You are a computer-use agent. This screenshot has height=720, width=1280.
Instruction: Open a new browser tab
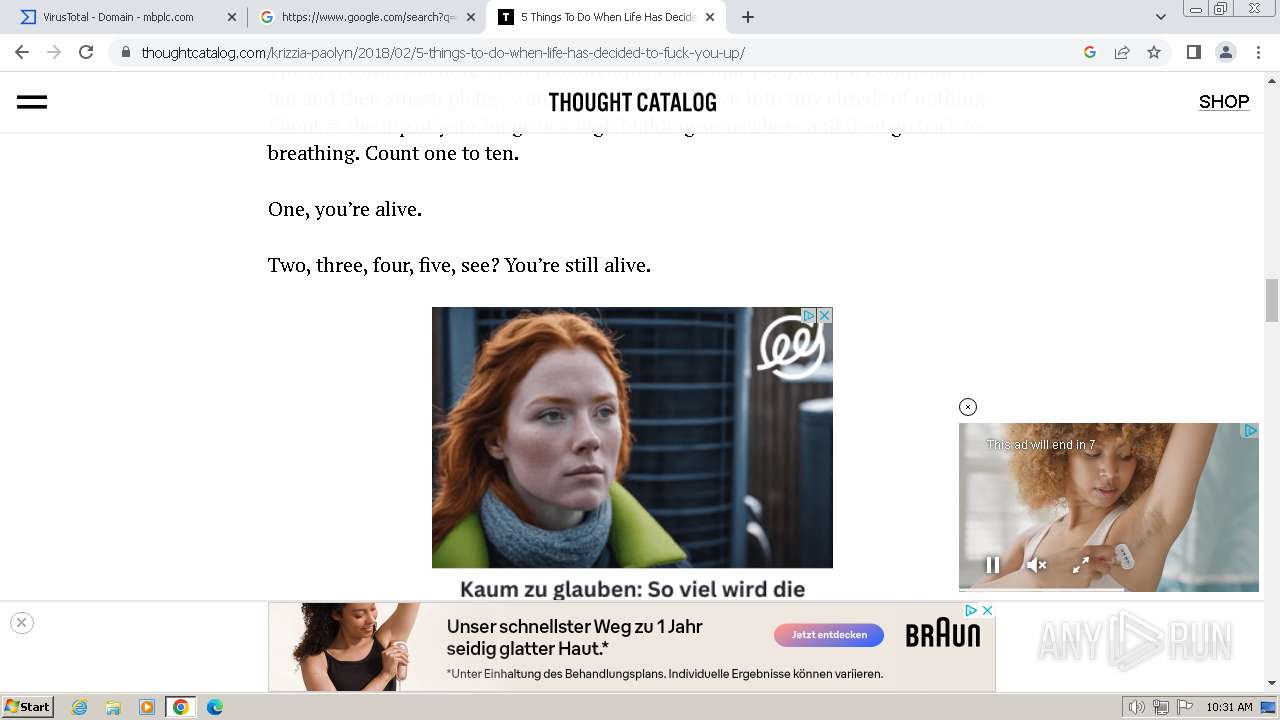(x=747, y=17)
